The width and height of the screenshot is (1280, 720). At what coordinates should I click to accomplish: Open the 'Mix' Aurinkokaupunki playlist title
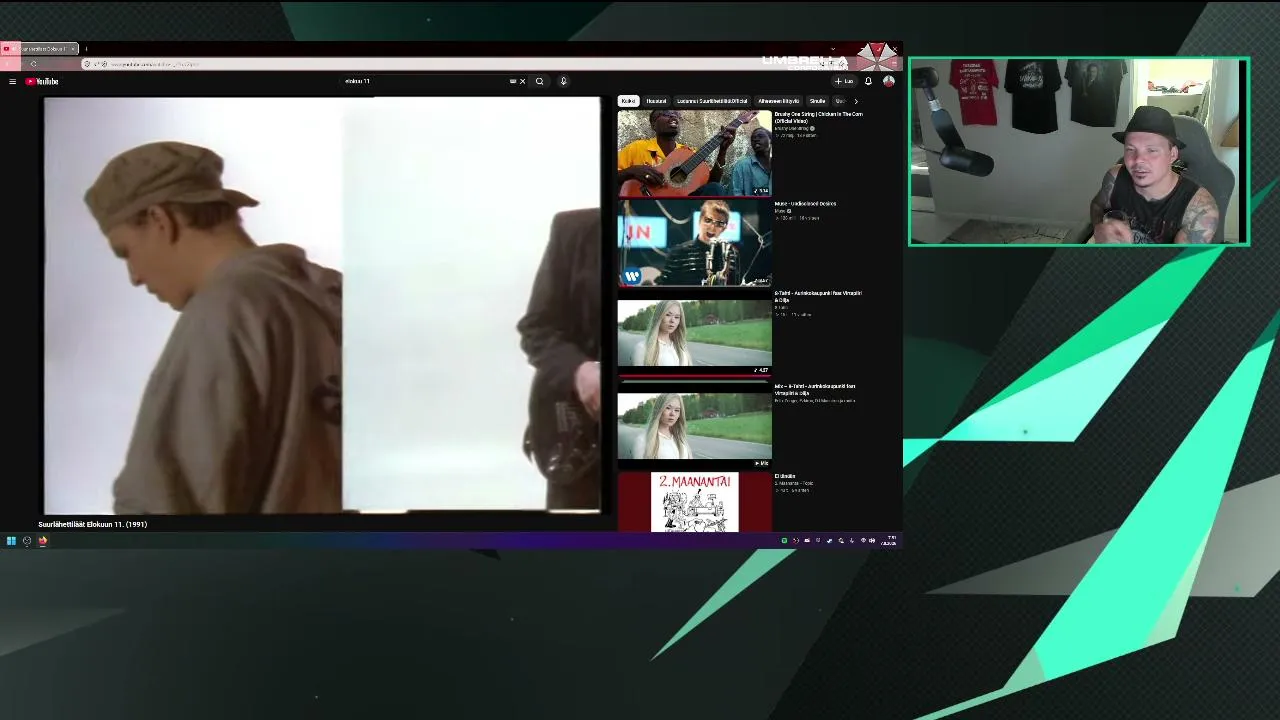(x=814, y=389)
